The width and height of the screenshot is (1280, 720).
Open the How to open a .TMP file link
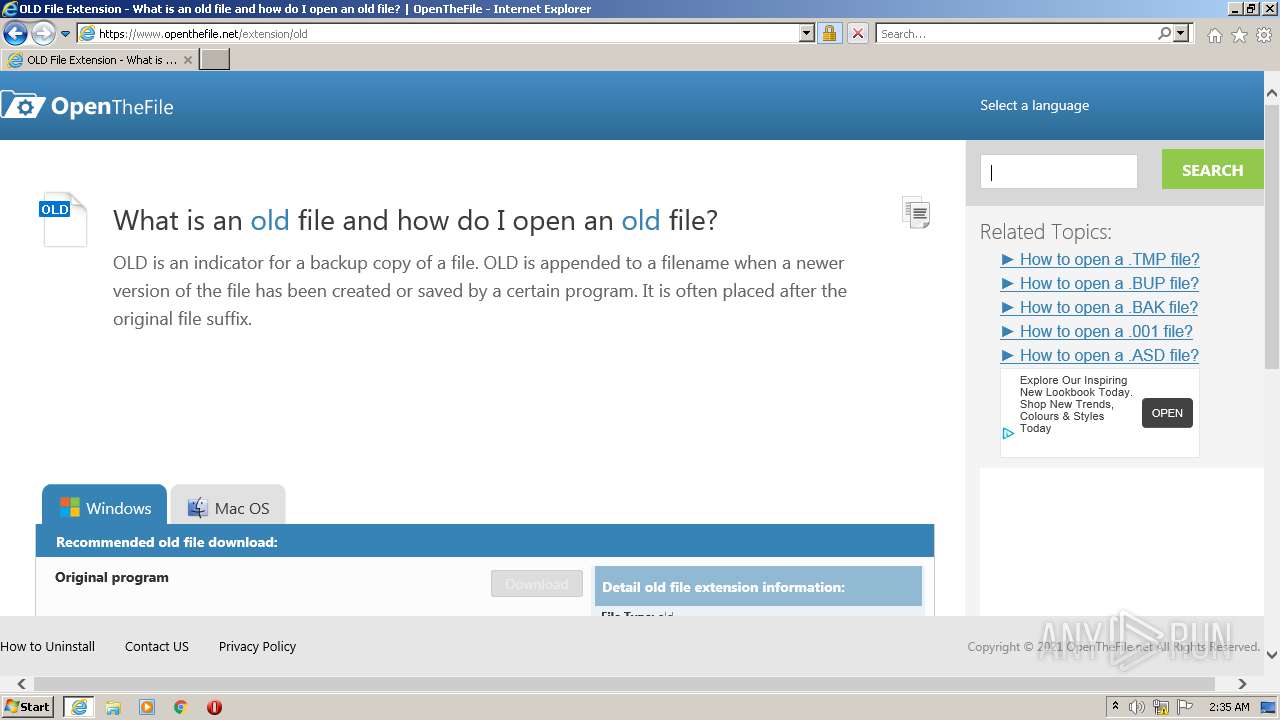(x=1100, y=259)
